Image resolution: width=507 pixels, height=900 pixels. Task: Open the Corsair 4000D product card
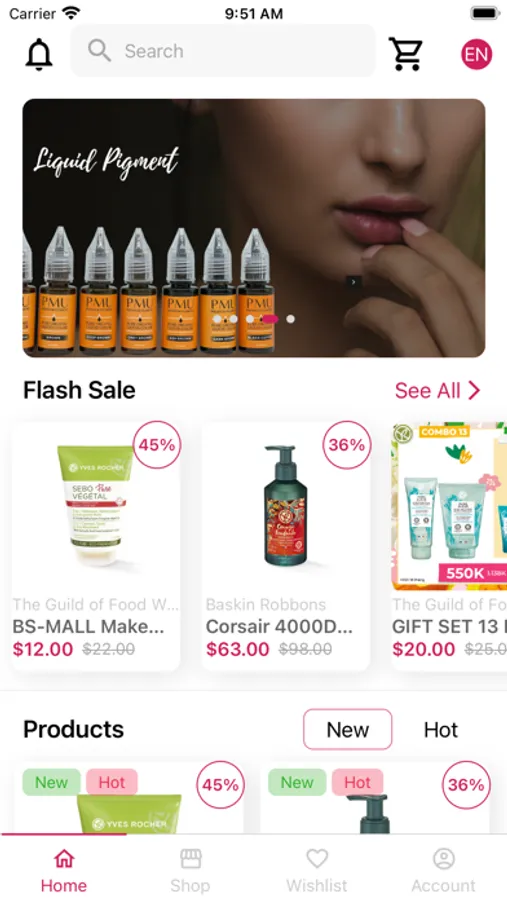click(285, 546)
